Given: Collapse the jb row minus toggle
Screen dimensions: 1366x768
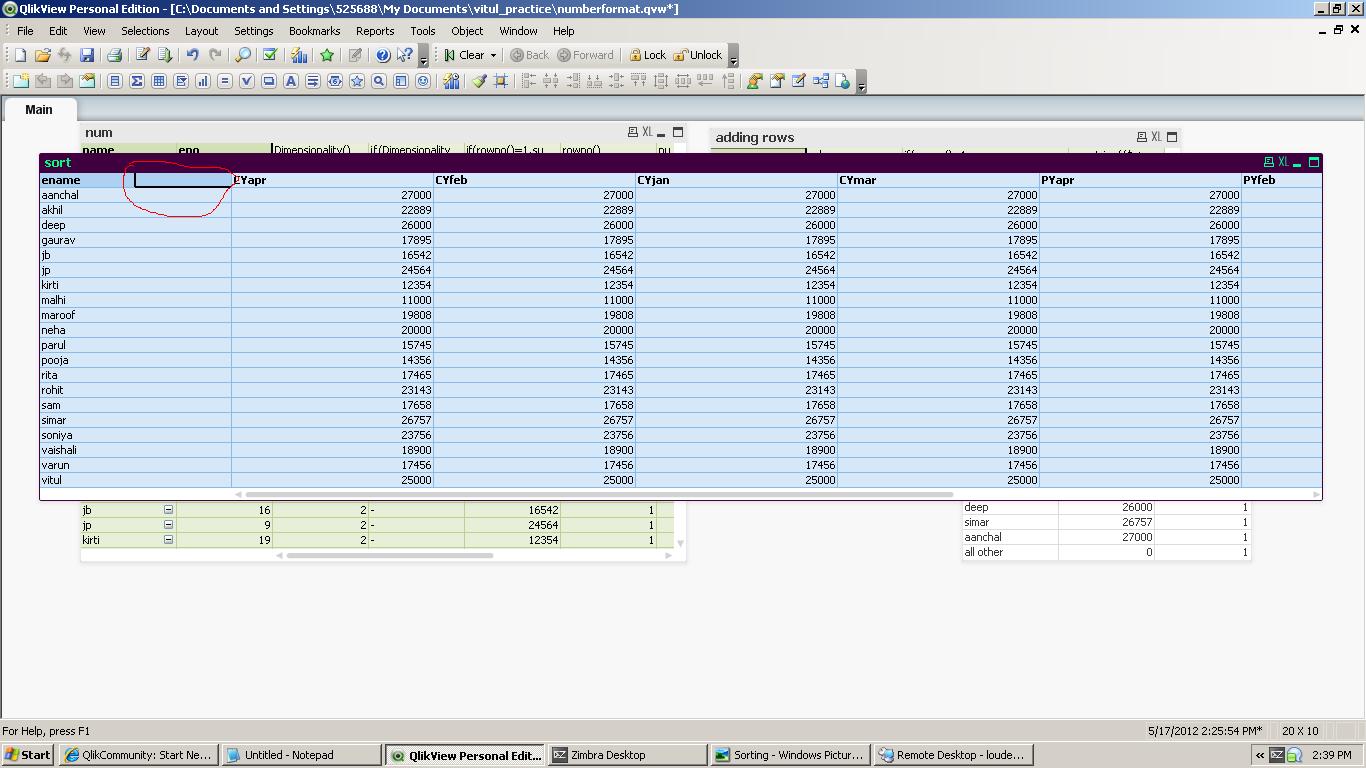Looking at the screenshot, I should click(x=168, y=510).
